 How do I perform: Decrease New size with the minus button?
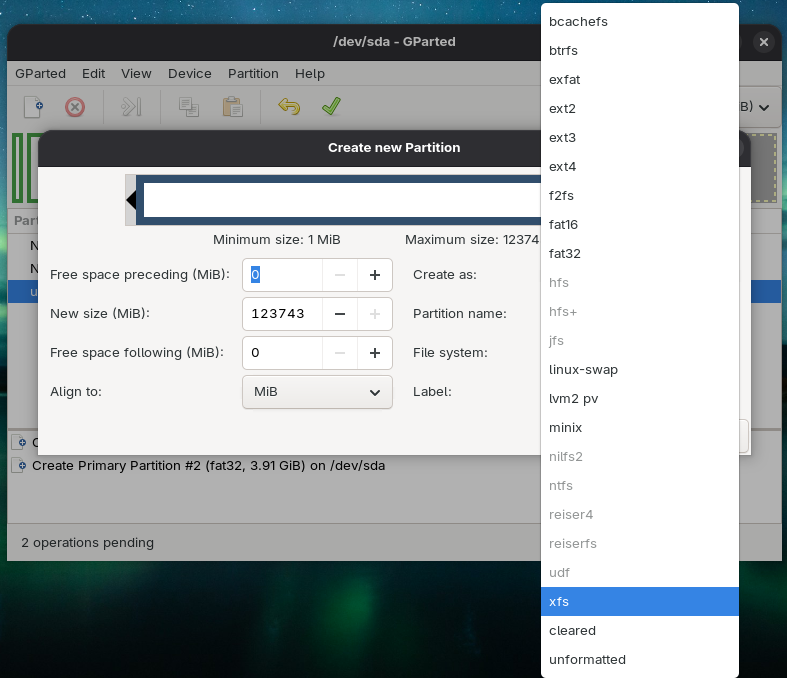(x=340, y=313)
